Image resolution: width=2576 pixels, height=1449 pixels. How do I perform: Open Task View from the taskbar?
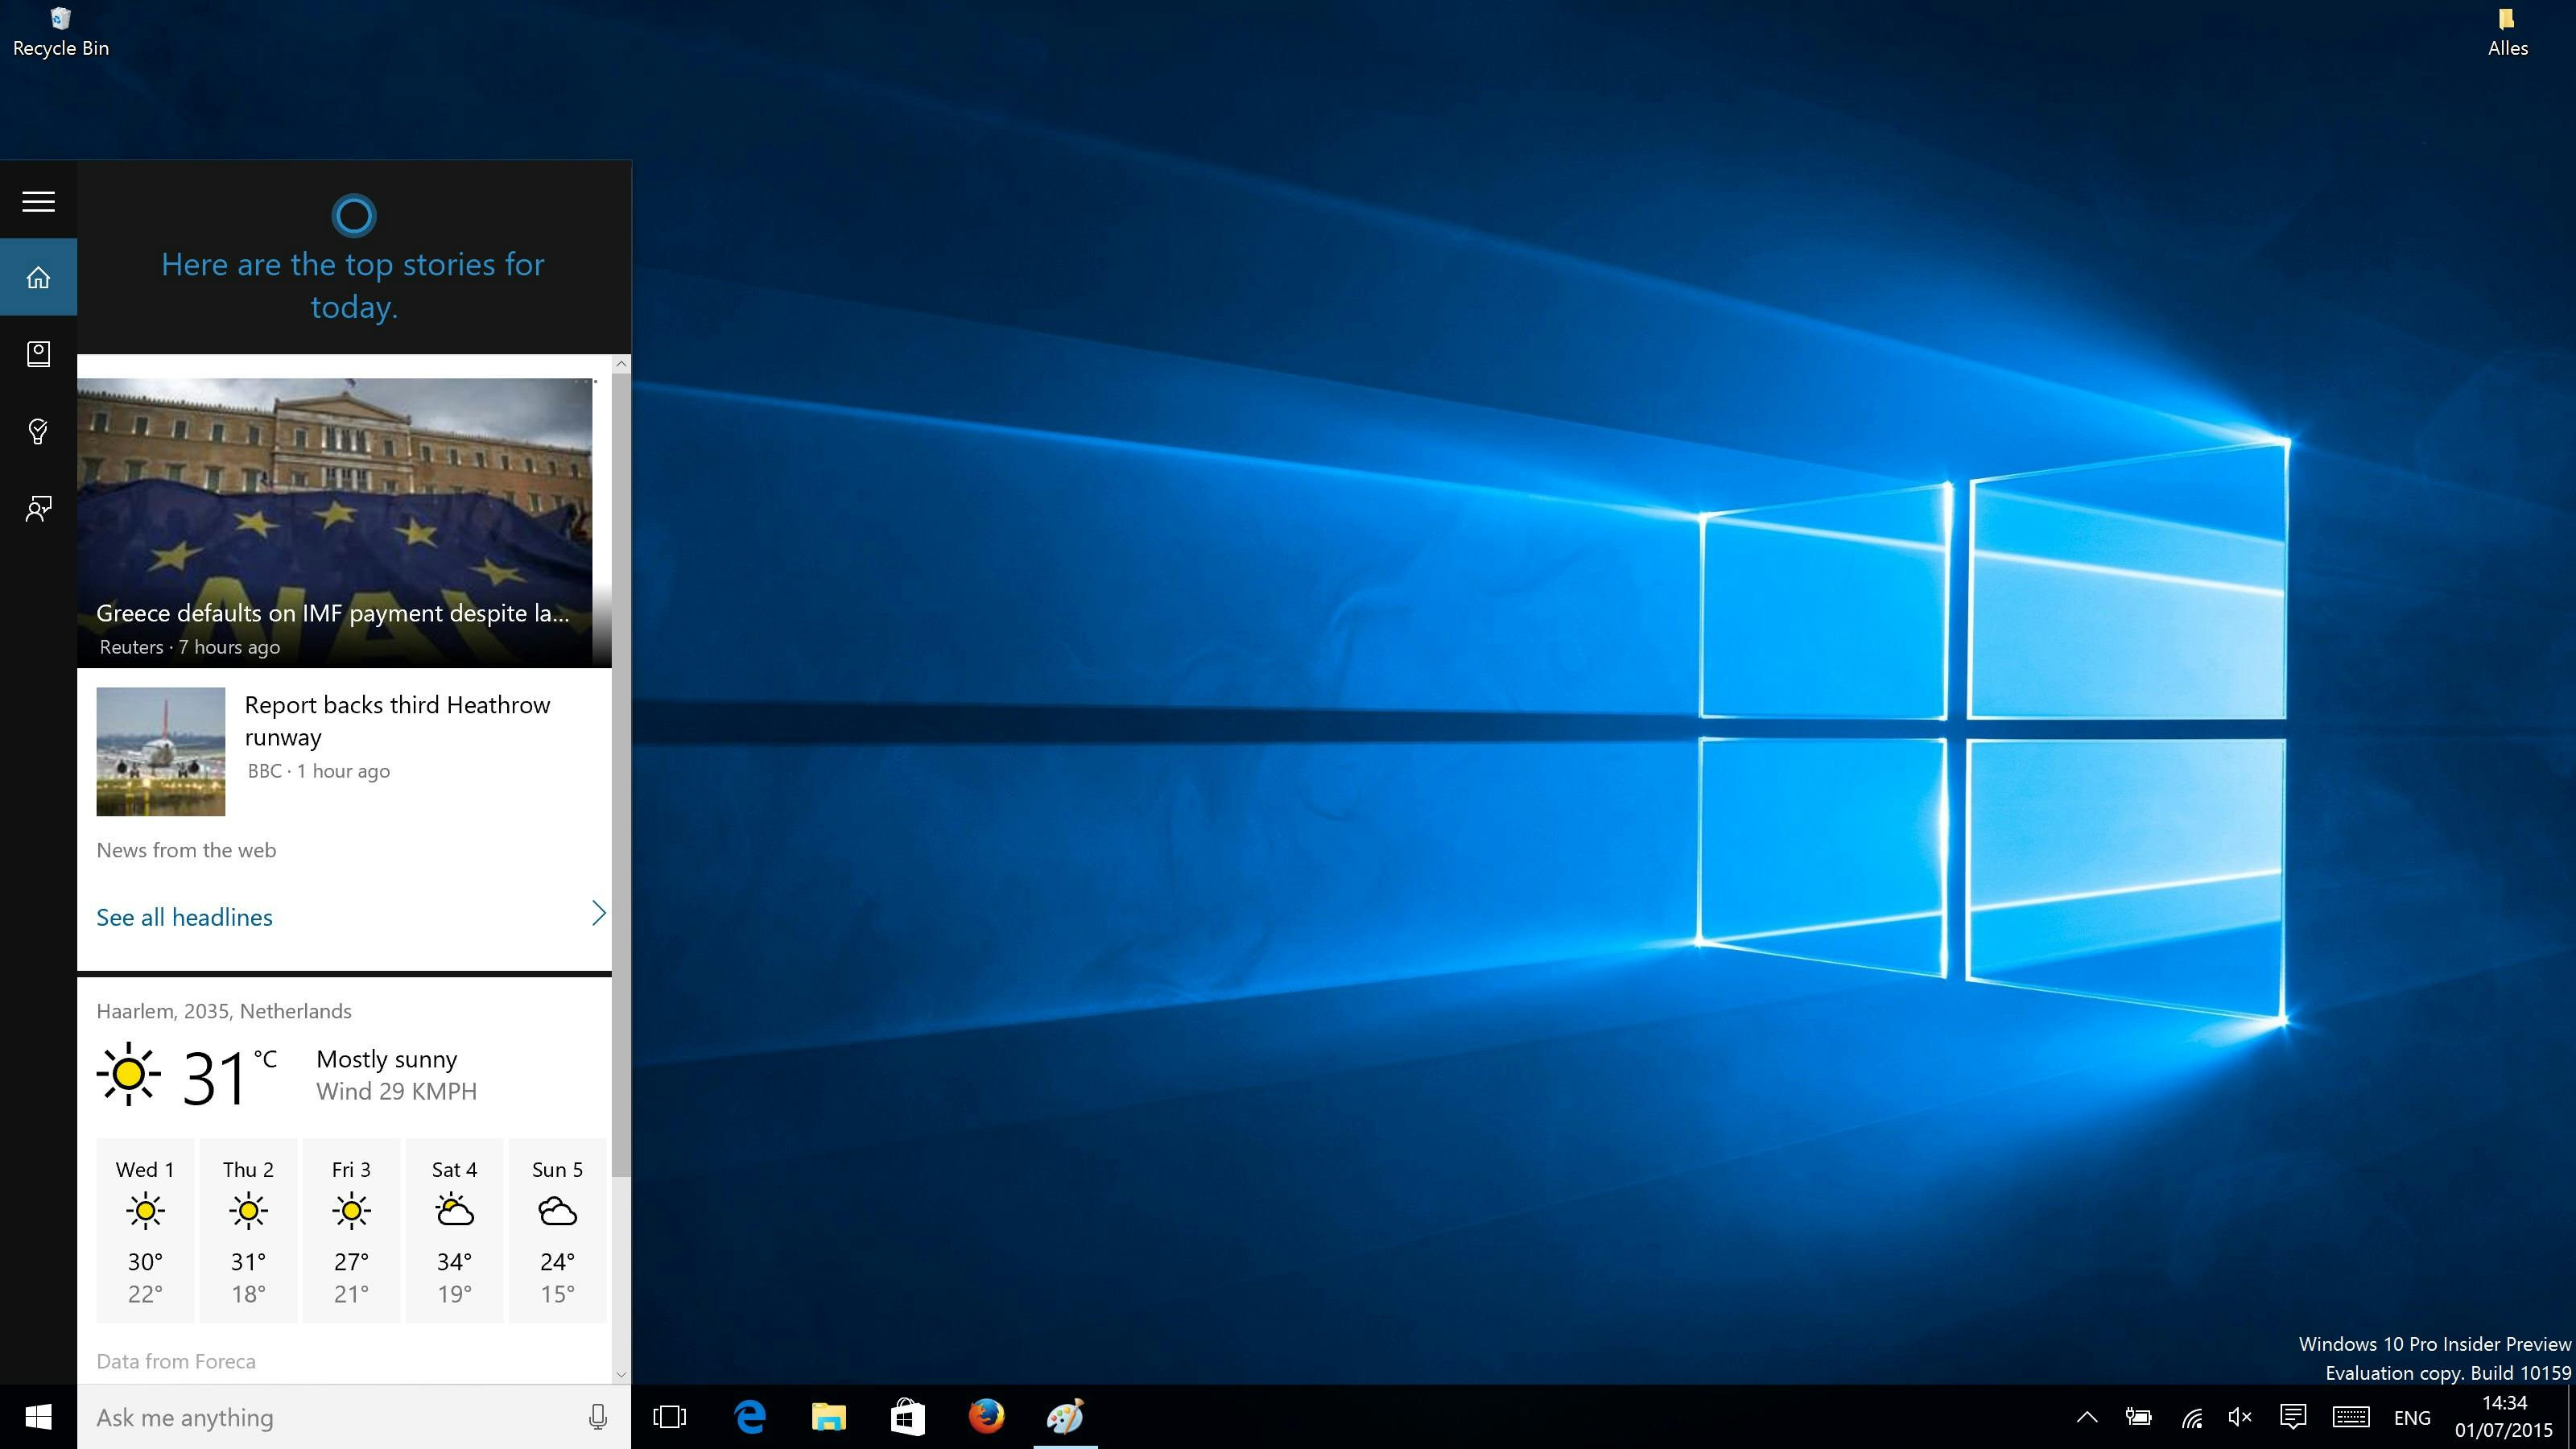pyautogui.click(x=669, y=1417)
